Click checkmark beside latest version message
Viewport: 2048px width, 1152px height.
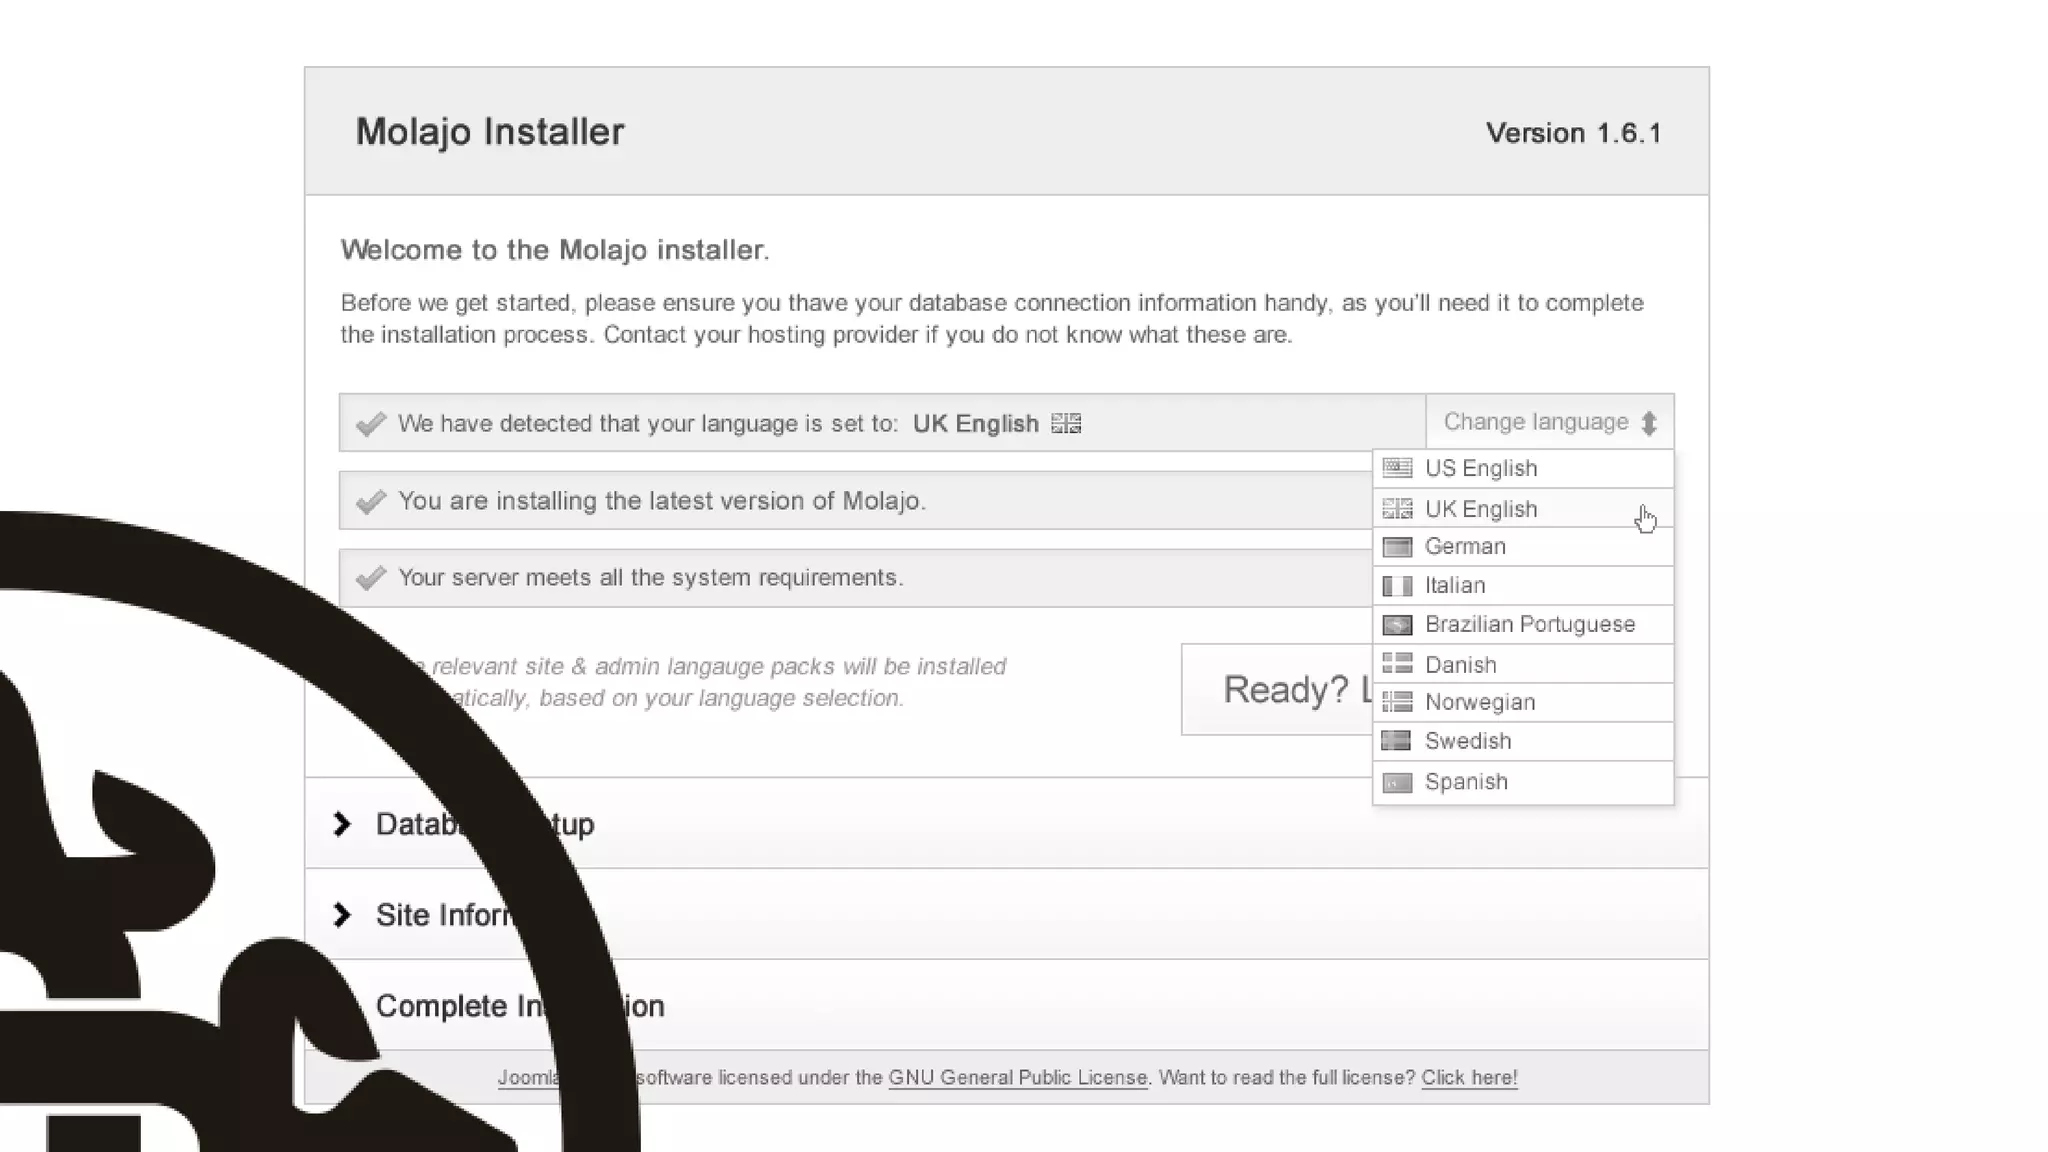(371, 501)
